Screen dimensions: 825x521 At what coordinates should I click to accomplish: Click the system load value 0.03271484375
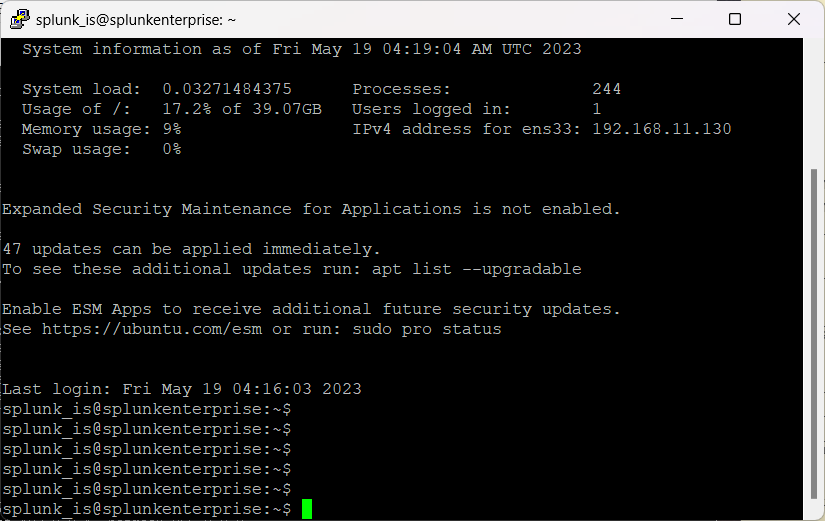(227, 89)
